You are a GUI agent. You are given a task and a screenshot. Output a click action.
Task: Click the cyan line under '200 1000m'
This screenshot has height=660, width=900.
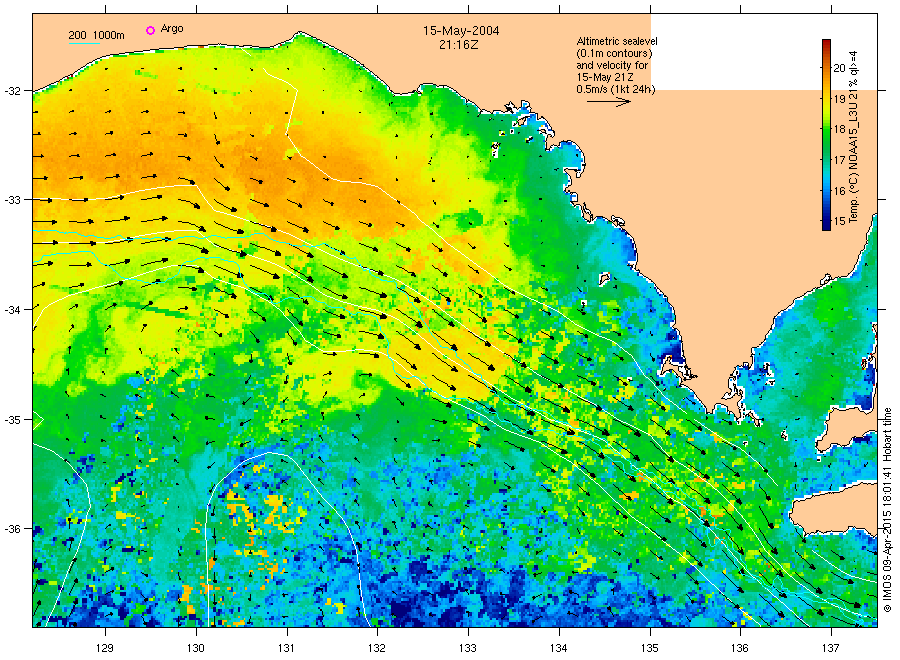[84, 43]
